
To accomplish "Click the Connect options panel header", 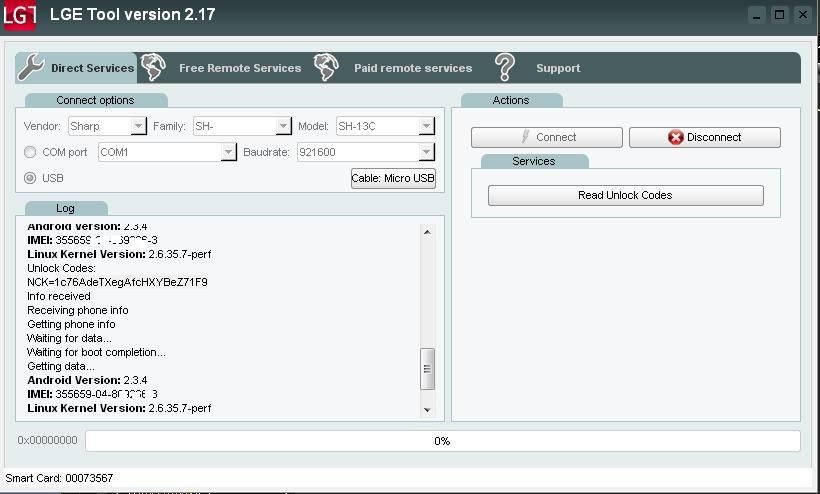I will pos(96,100).
